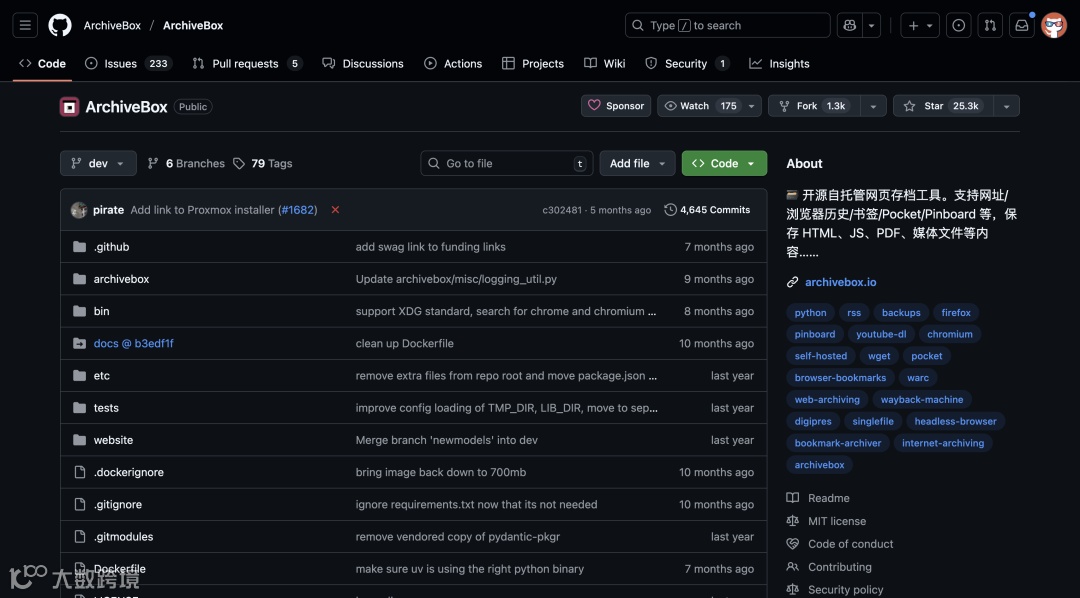Open the .gitmodules file
The width and height of the screenshot is (1080, 598).
click(123, 537)
